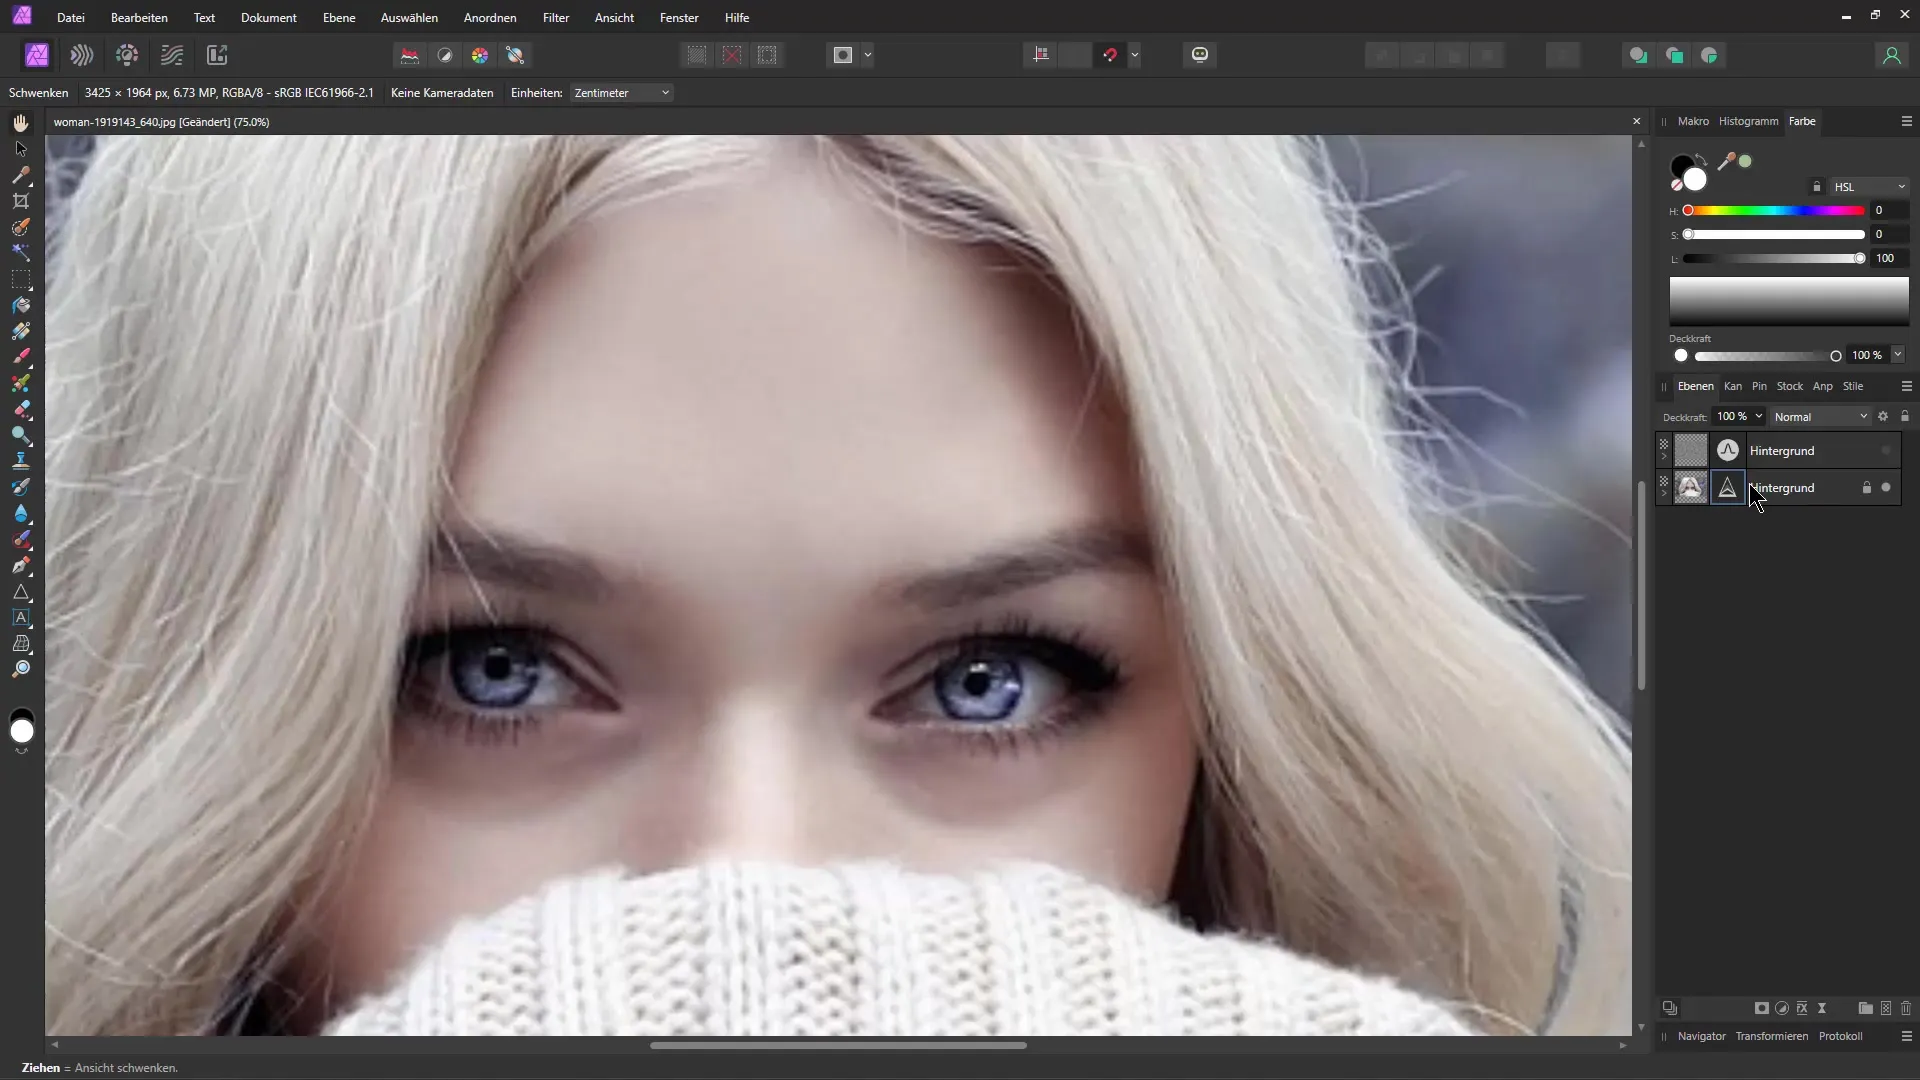The width and height of the screenshot is (1920, 1080).
Task: Apply Auto White Balance from toolbar
Action: click(515, 55)
